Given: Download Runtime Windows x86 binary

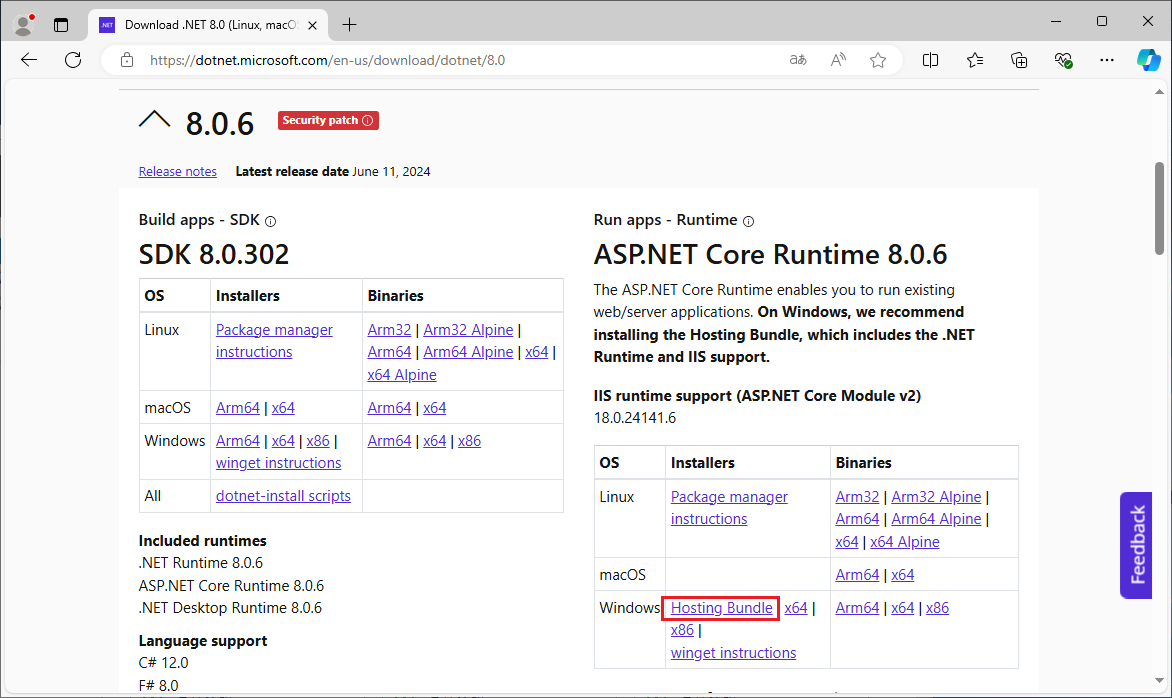Looking at the screenshot, I should pyautogui.click(x=937, y=608).
